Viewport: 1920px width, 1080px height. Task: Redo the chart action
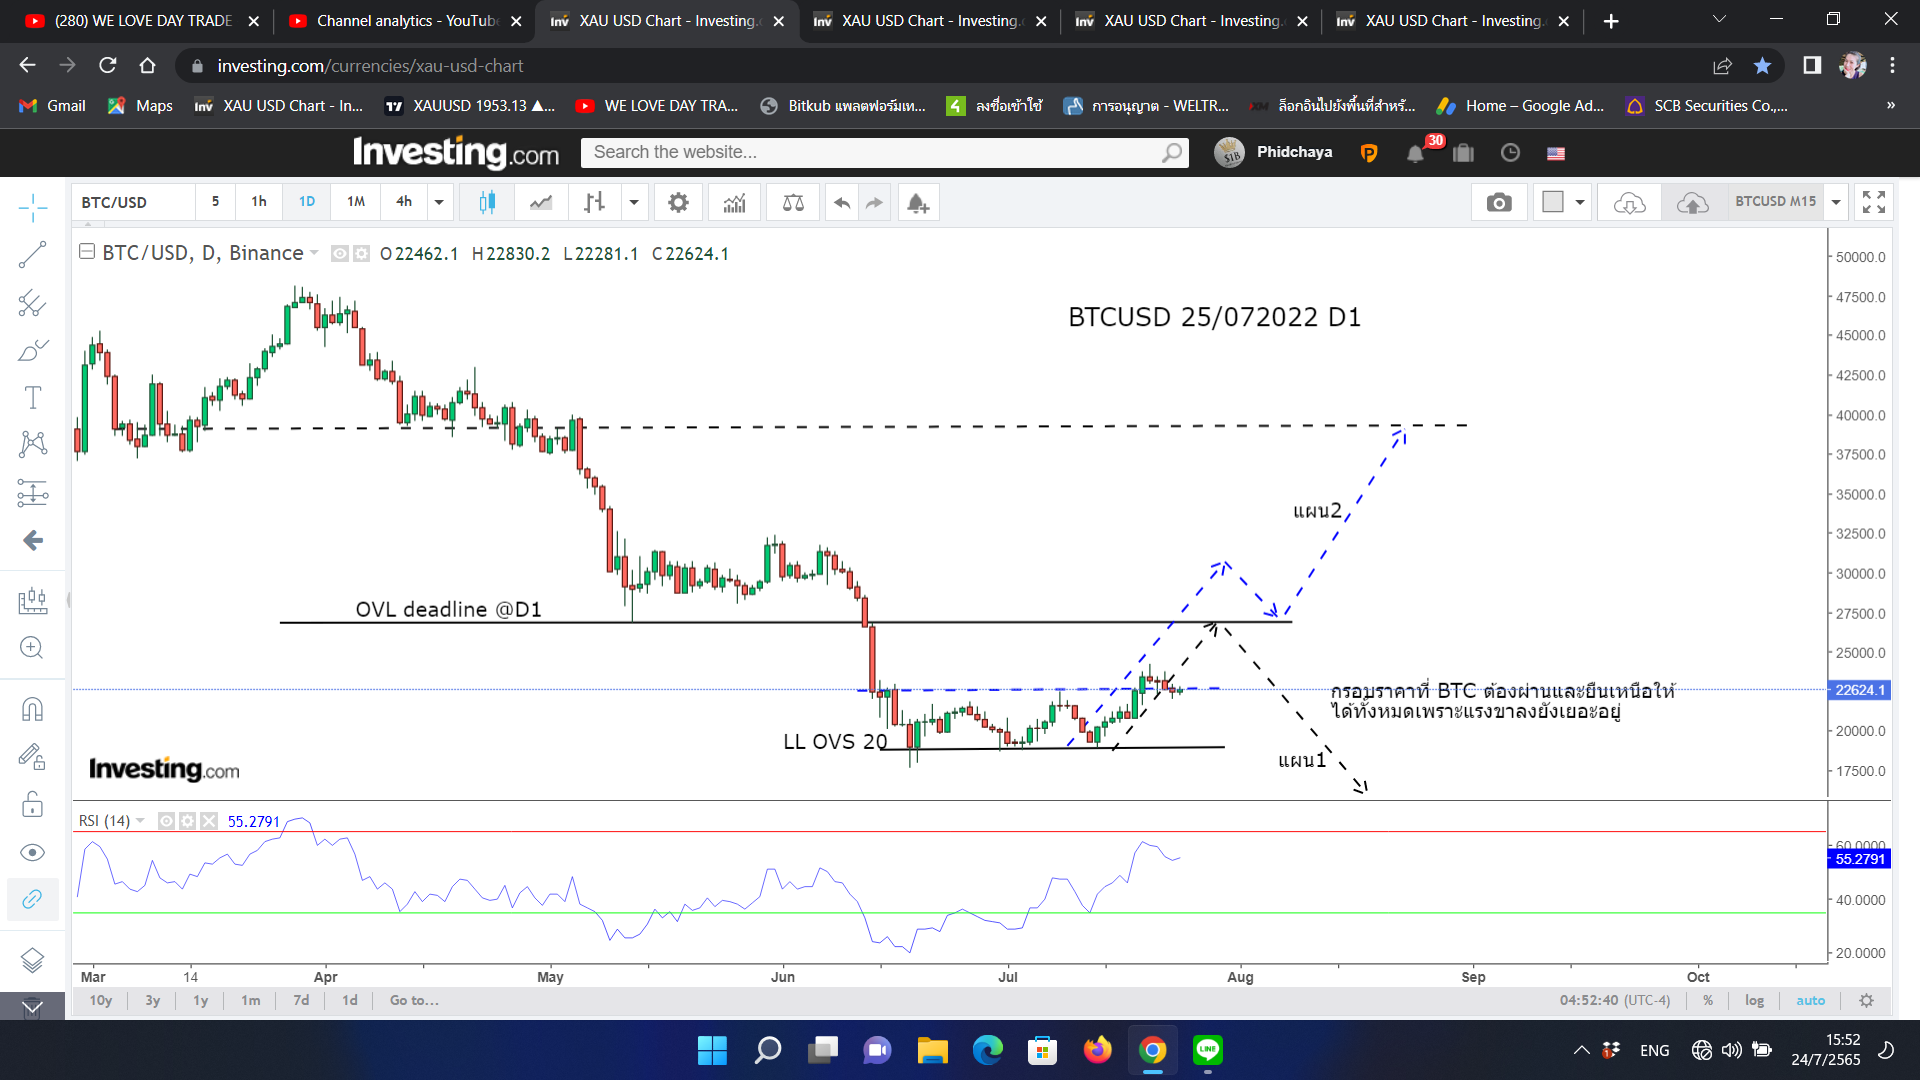coord(874,203)
